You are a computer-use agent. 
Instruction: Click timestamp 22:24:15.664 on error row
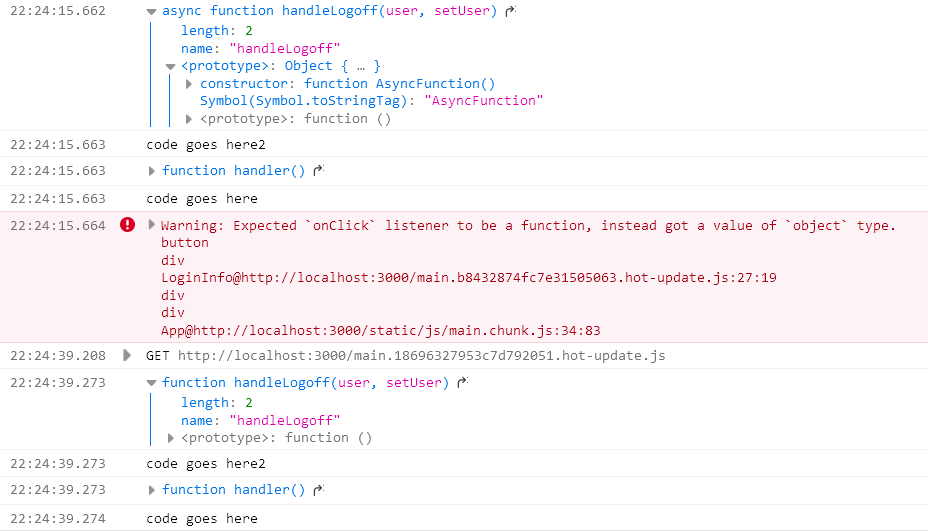pos(58,226)
